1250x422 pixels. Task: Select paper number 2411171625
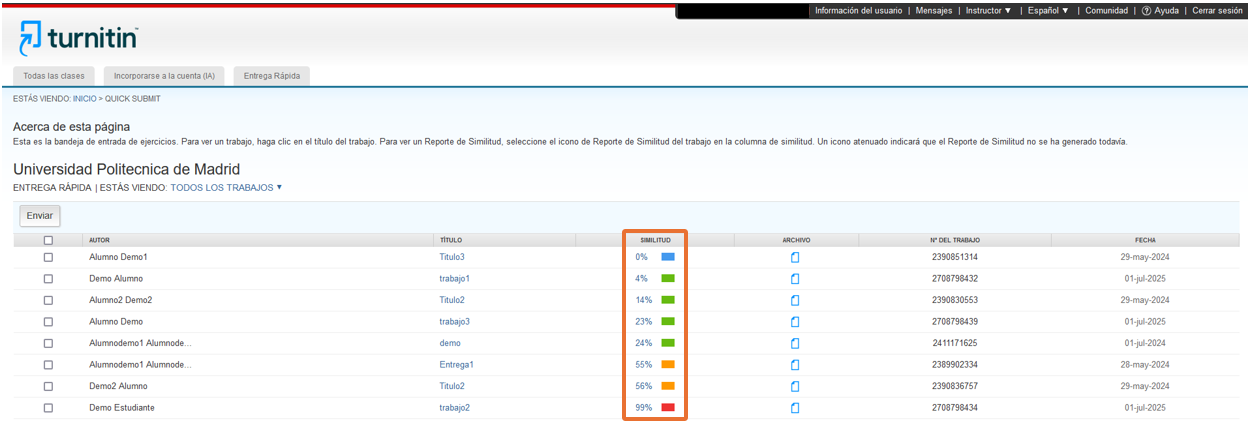click(955, 343)
